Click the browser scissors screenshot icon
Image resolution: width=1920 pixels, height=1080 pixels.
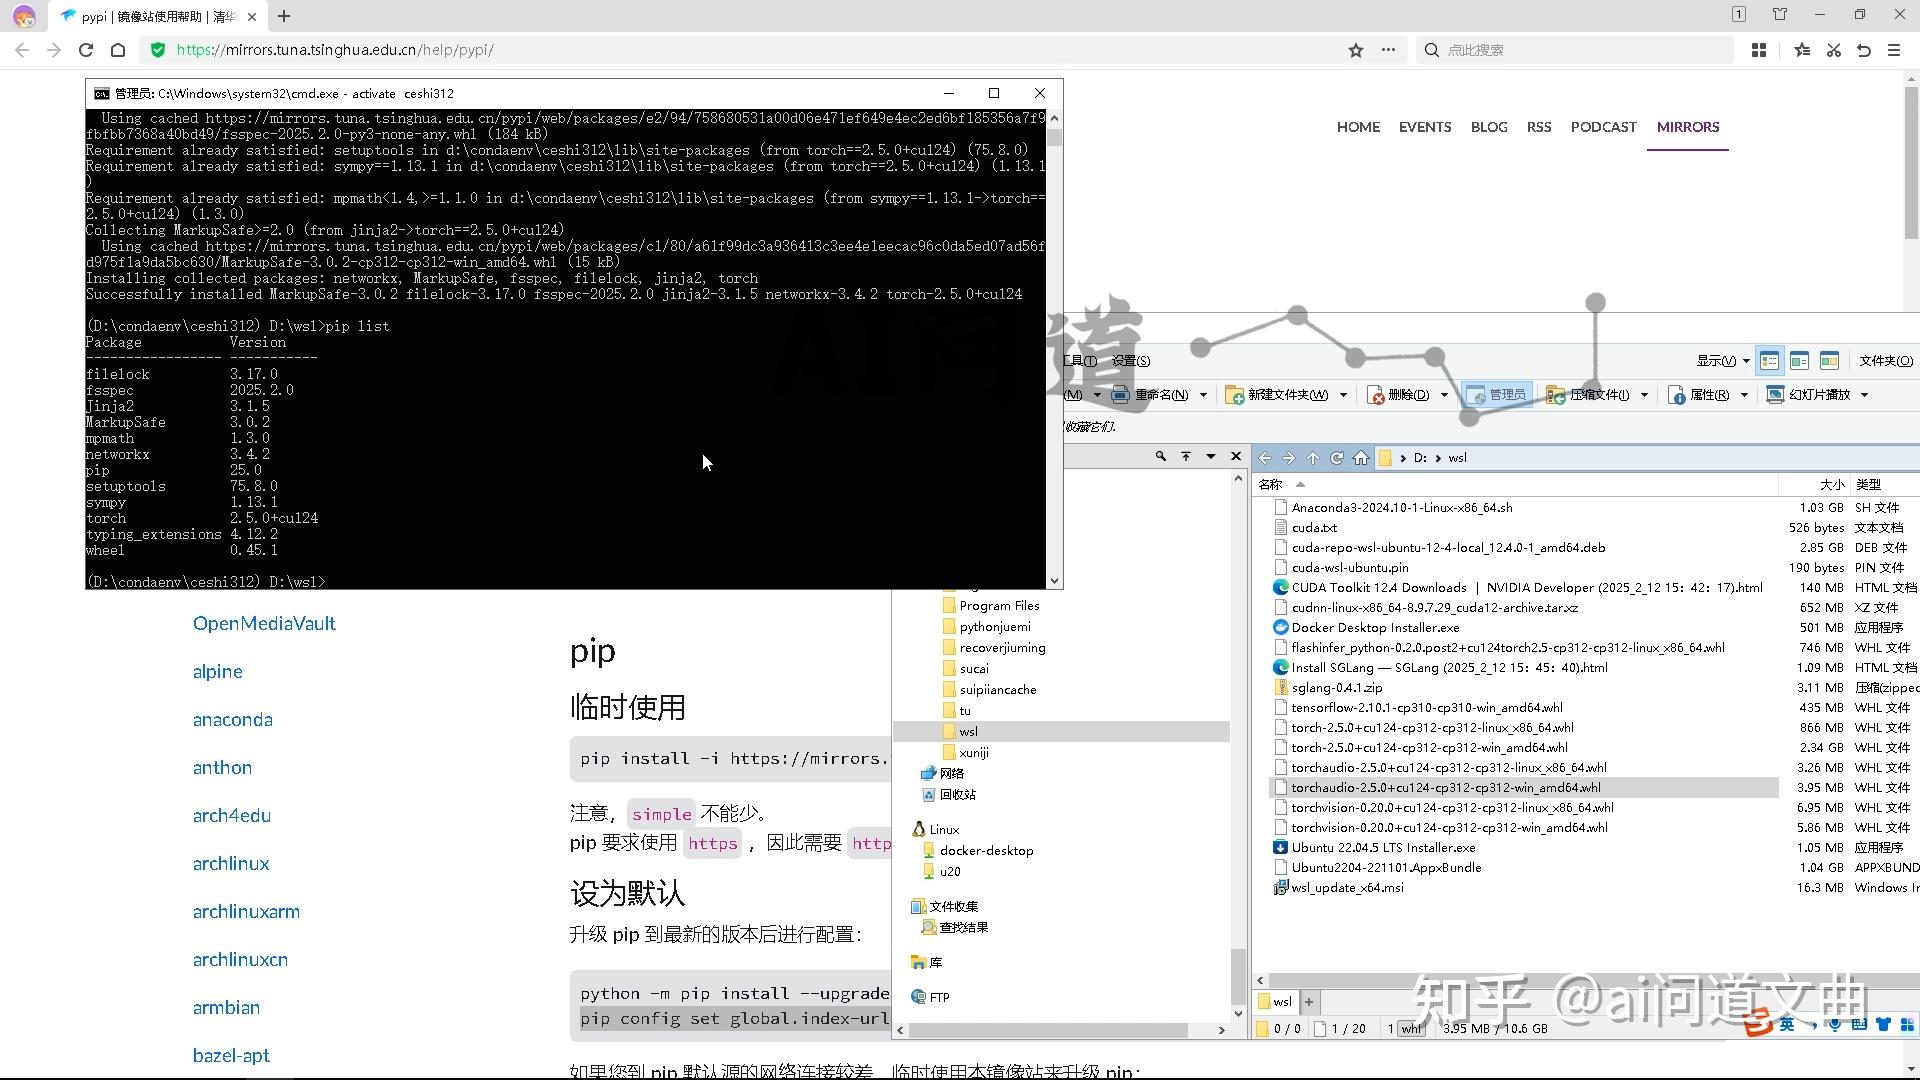coord(1833,49)
